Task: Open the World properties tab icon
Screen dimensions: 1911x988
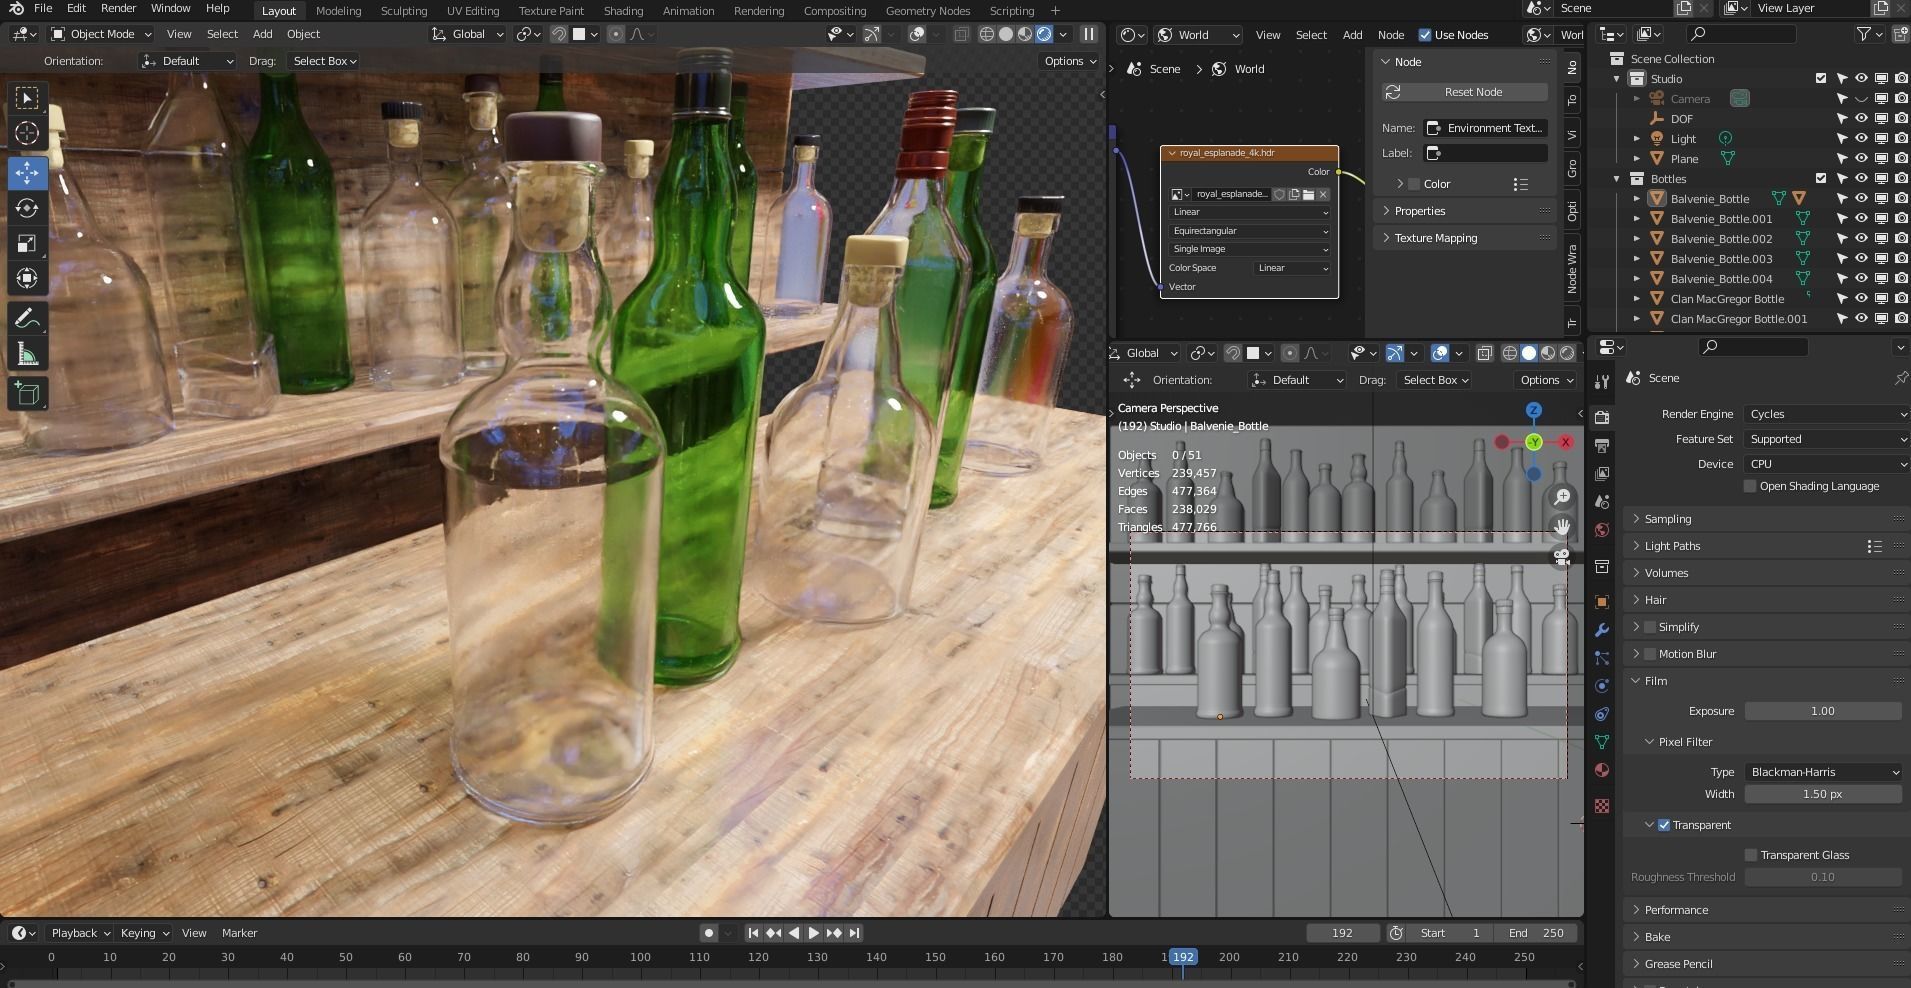Action: pos(1602,530)
